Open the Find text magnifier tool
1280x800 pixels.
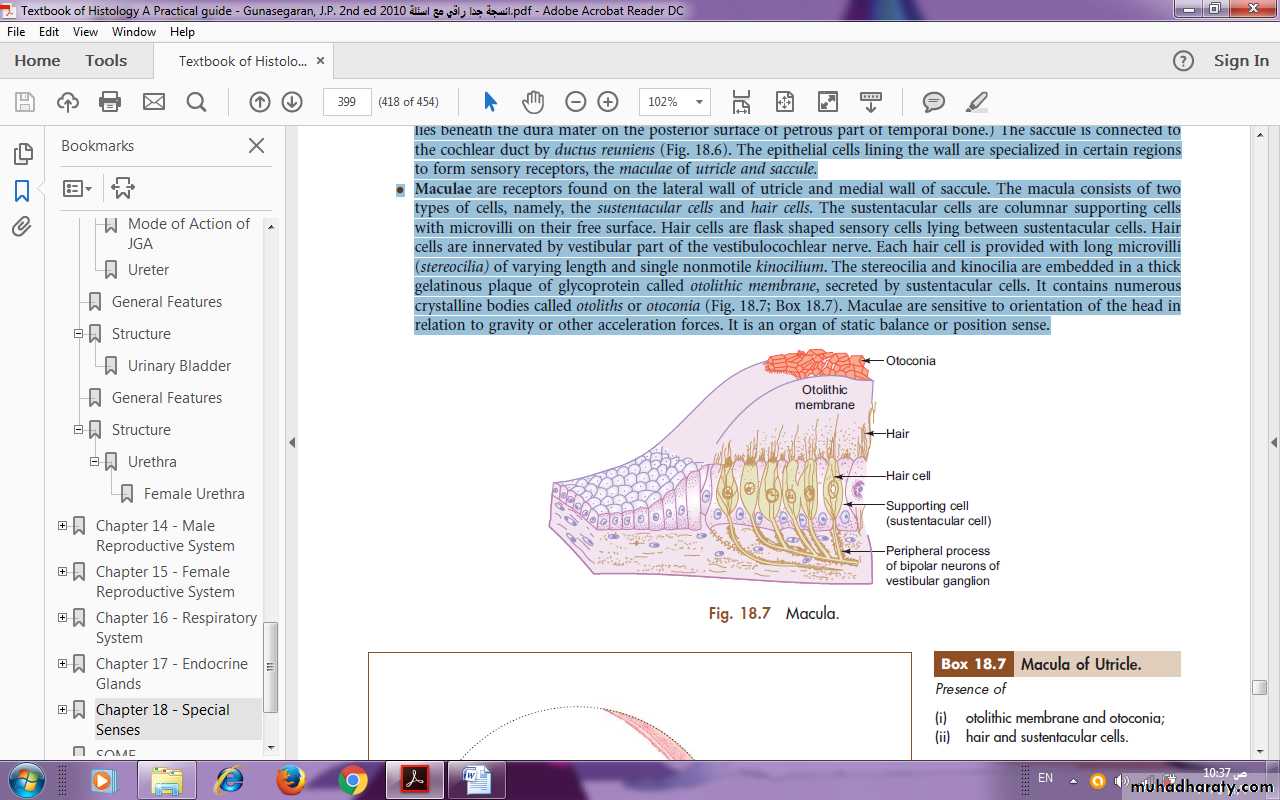[196, 101]
